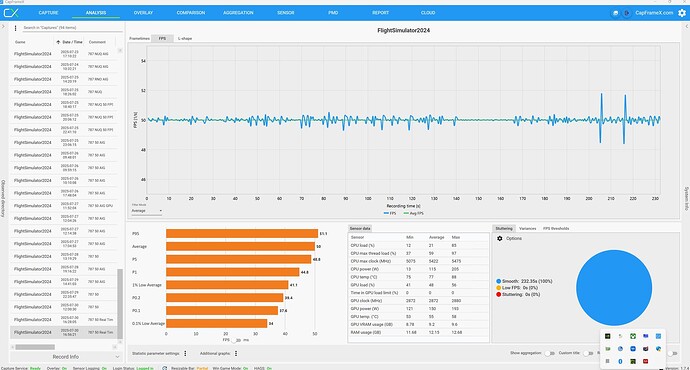Open the Stuttering Options gear icon
The width and height of the screenshot is (690, 370).
[x=499, y=238]
